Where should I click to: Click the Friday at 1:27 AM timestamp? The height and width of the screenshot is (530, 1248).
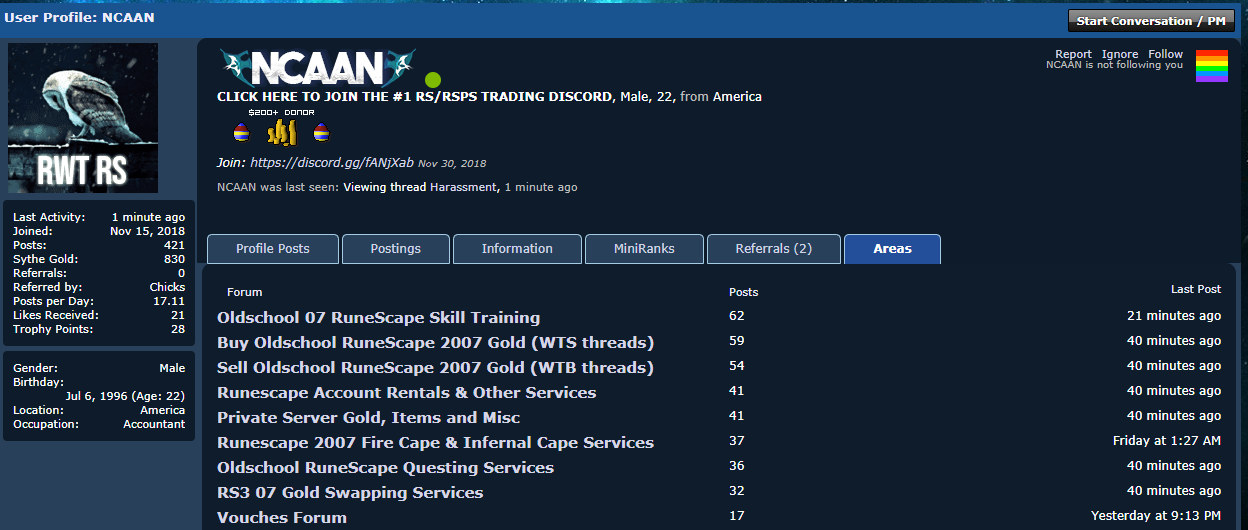(x=1167, y=441)
